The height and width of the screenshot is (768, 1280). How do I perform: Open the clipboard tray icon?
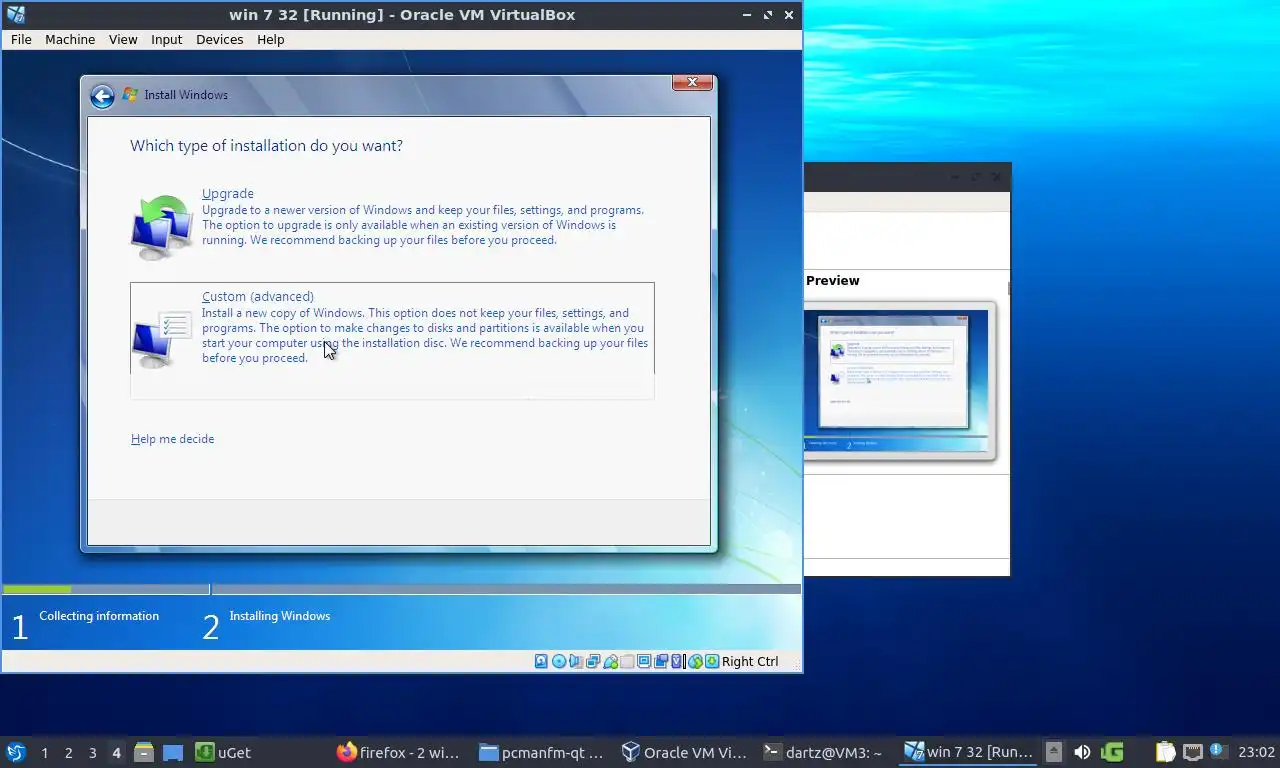[1166, 752]
